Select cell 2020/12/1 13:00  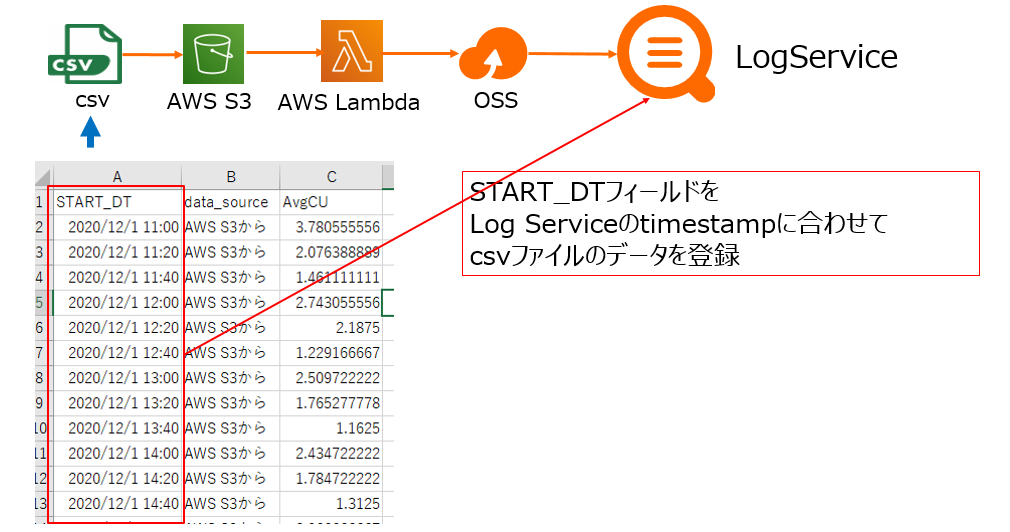pos(117,378)
